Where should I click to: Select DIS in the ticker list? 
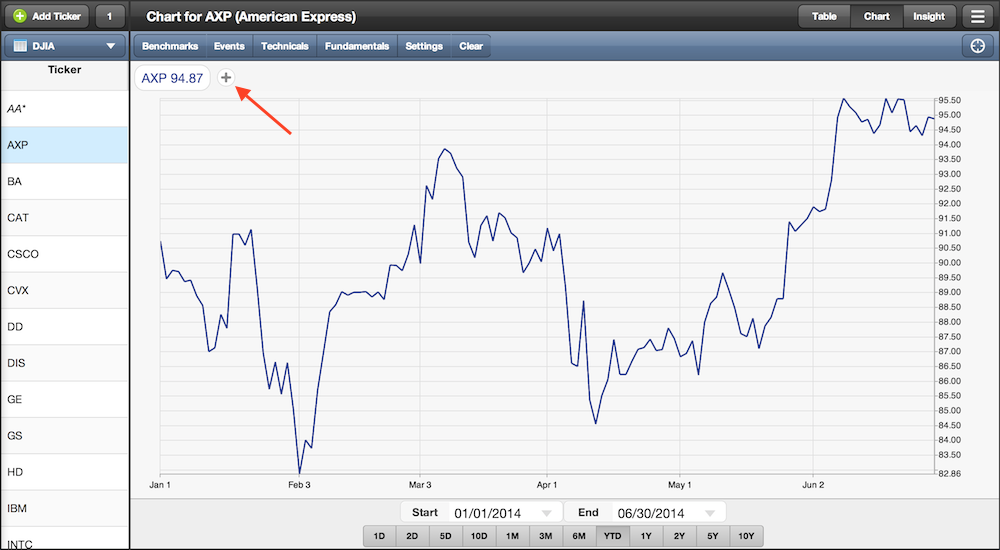pos(64,363)
